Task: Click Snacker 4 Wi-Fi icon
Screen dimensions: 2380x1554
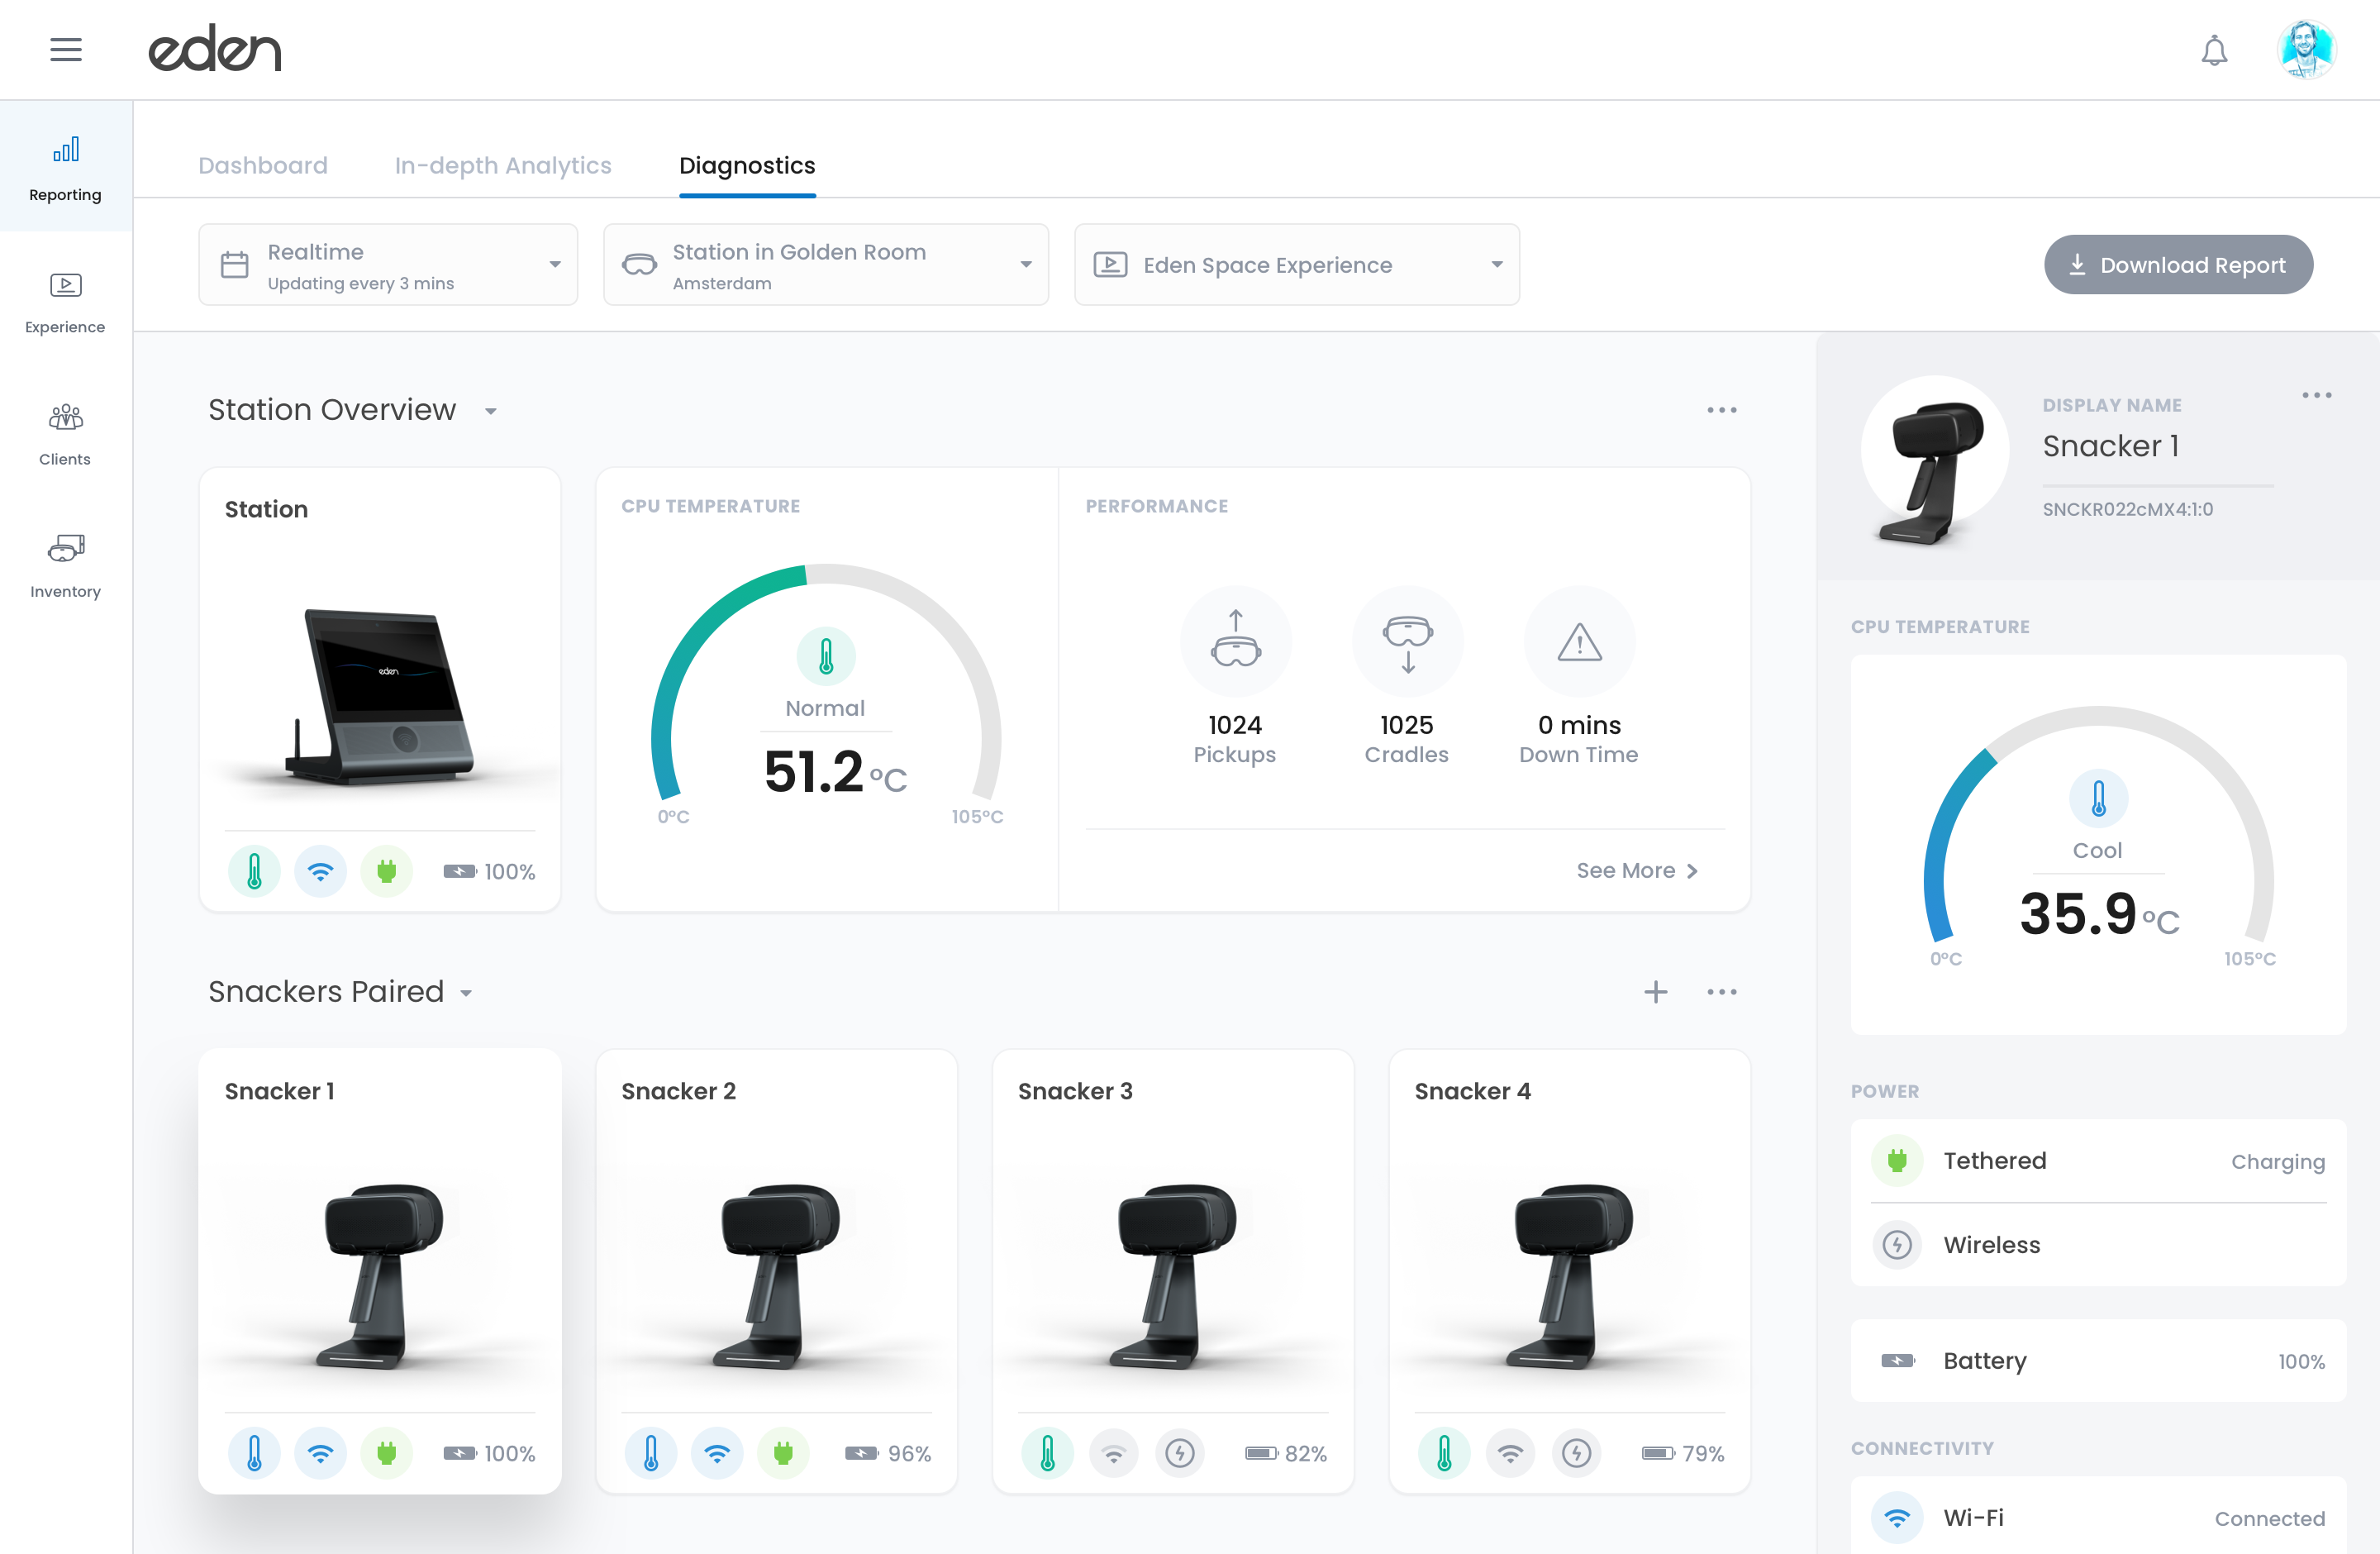Action: click(1510, 1453)
